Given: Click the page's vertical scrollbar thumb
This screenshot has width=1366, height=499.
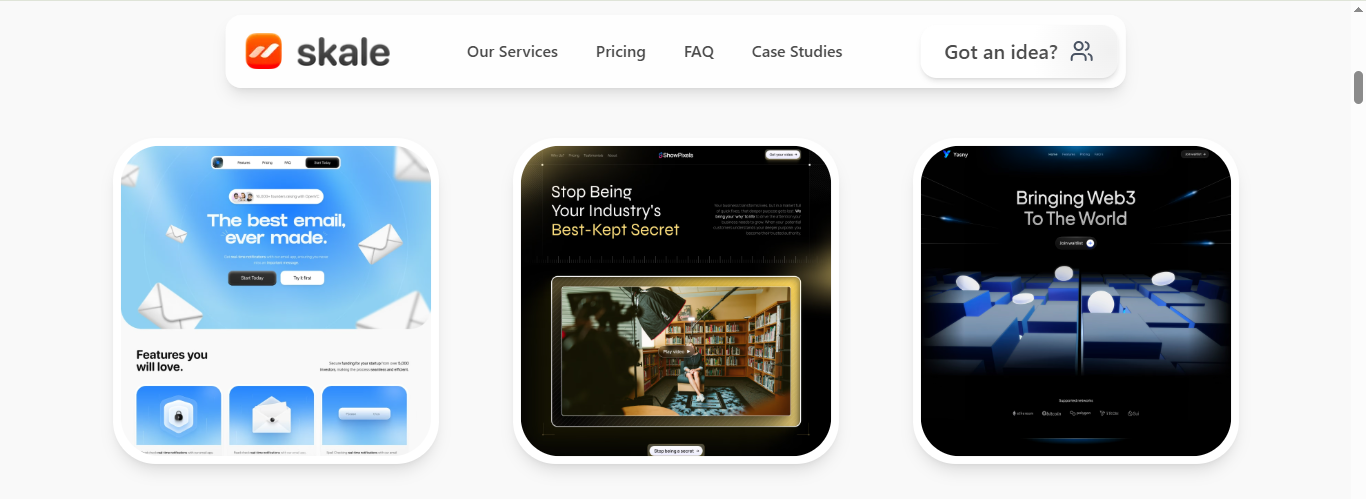Looking at the screenshot, I should pos(1359,88).
